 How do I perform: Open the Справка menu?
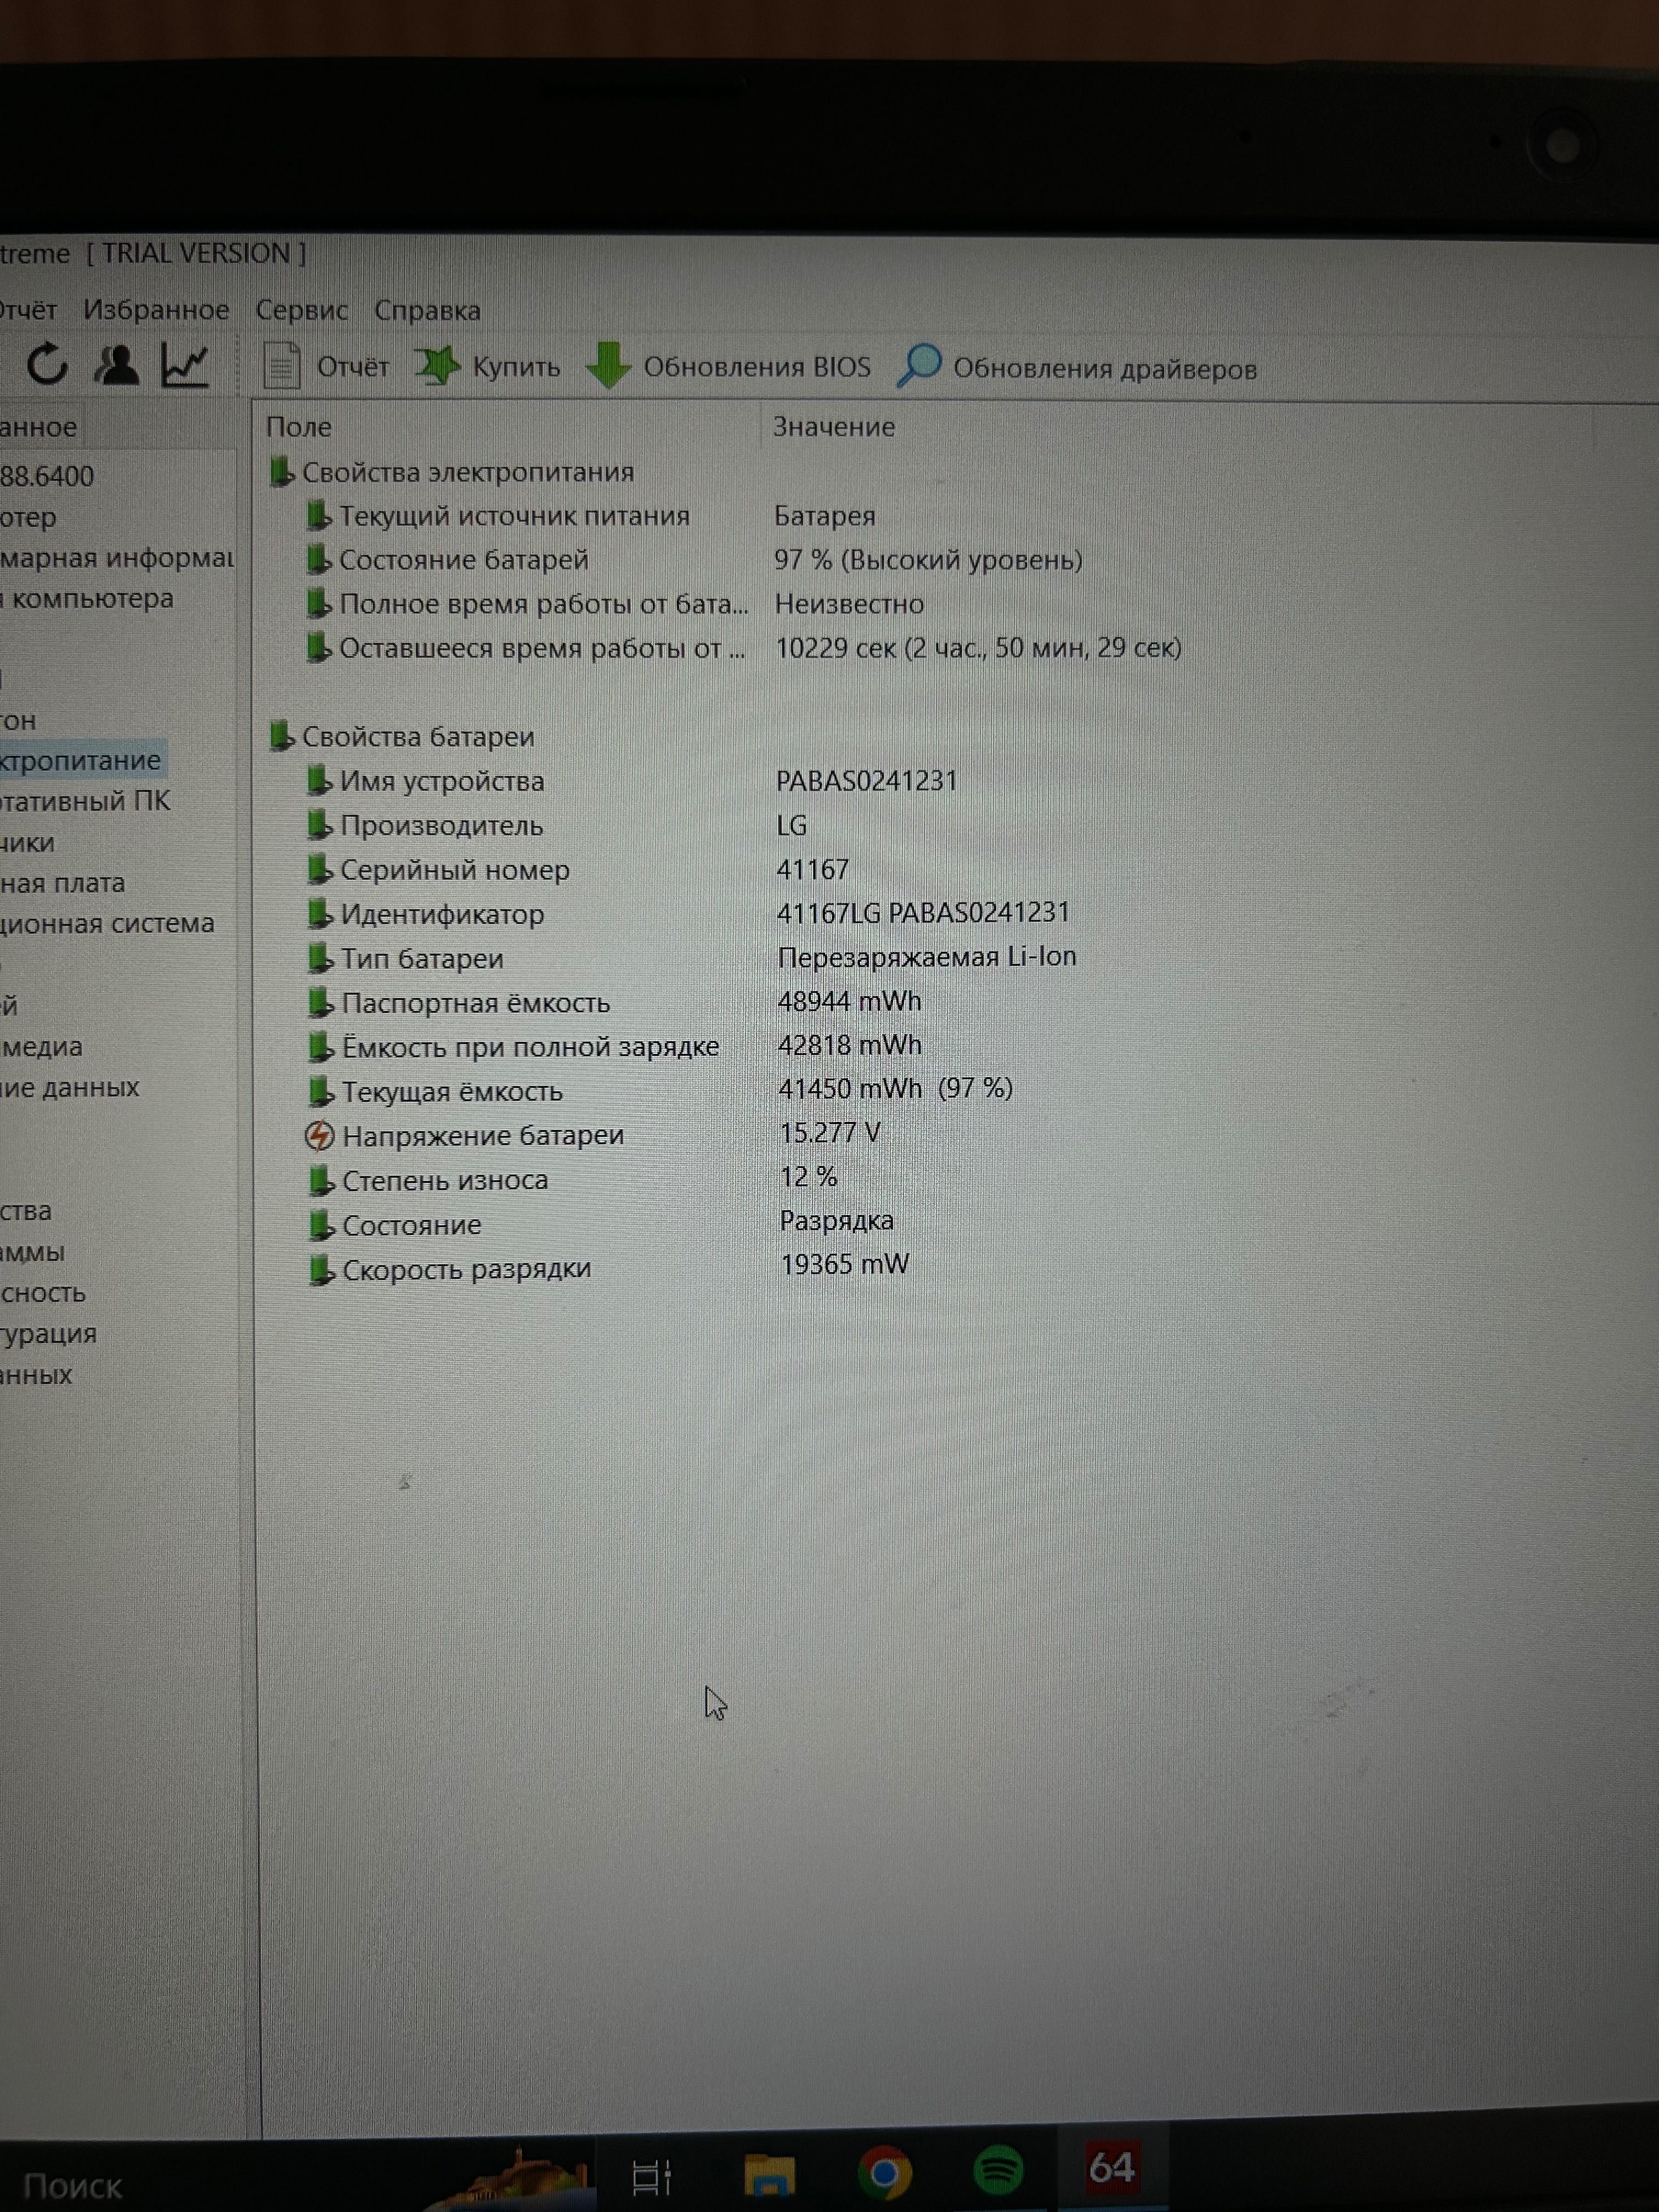point(427,310)
